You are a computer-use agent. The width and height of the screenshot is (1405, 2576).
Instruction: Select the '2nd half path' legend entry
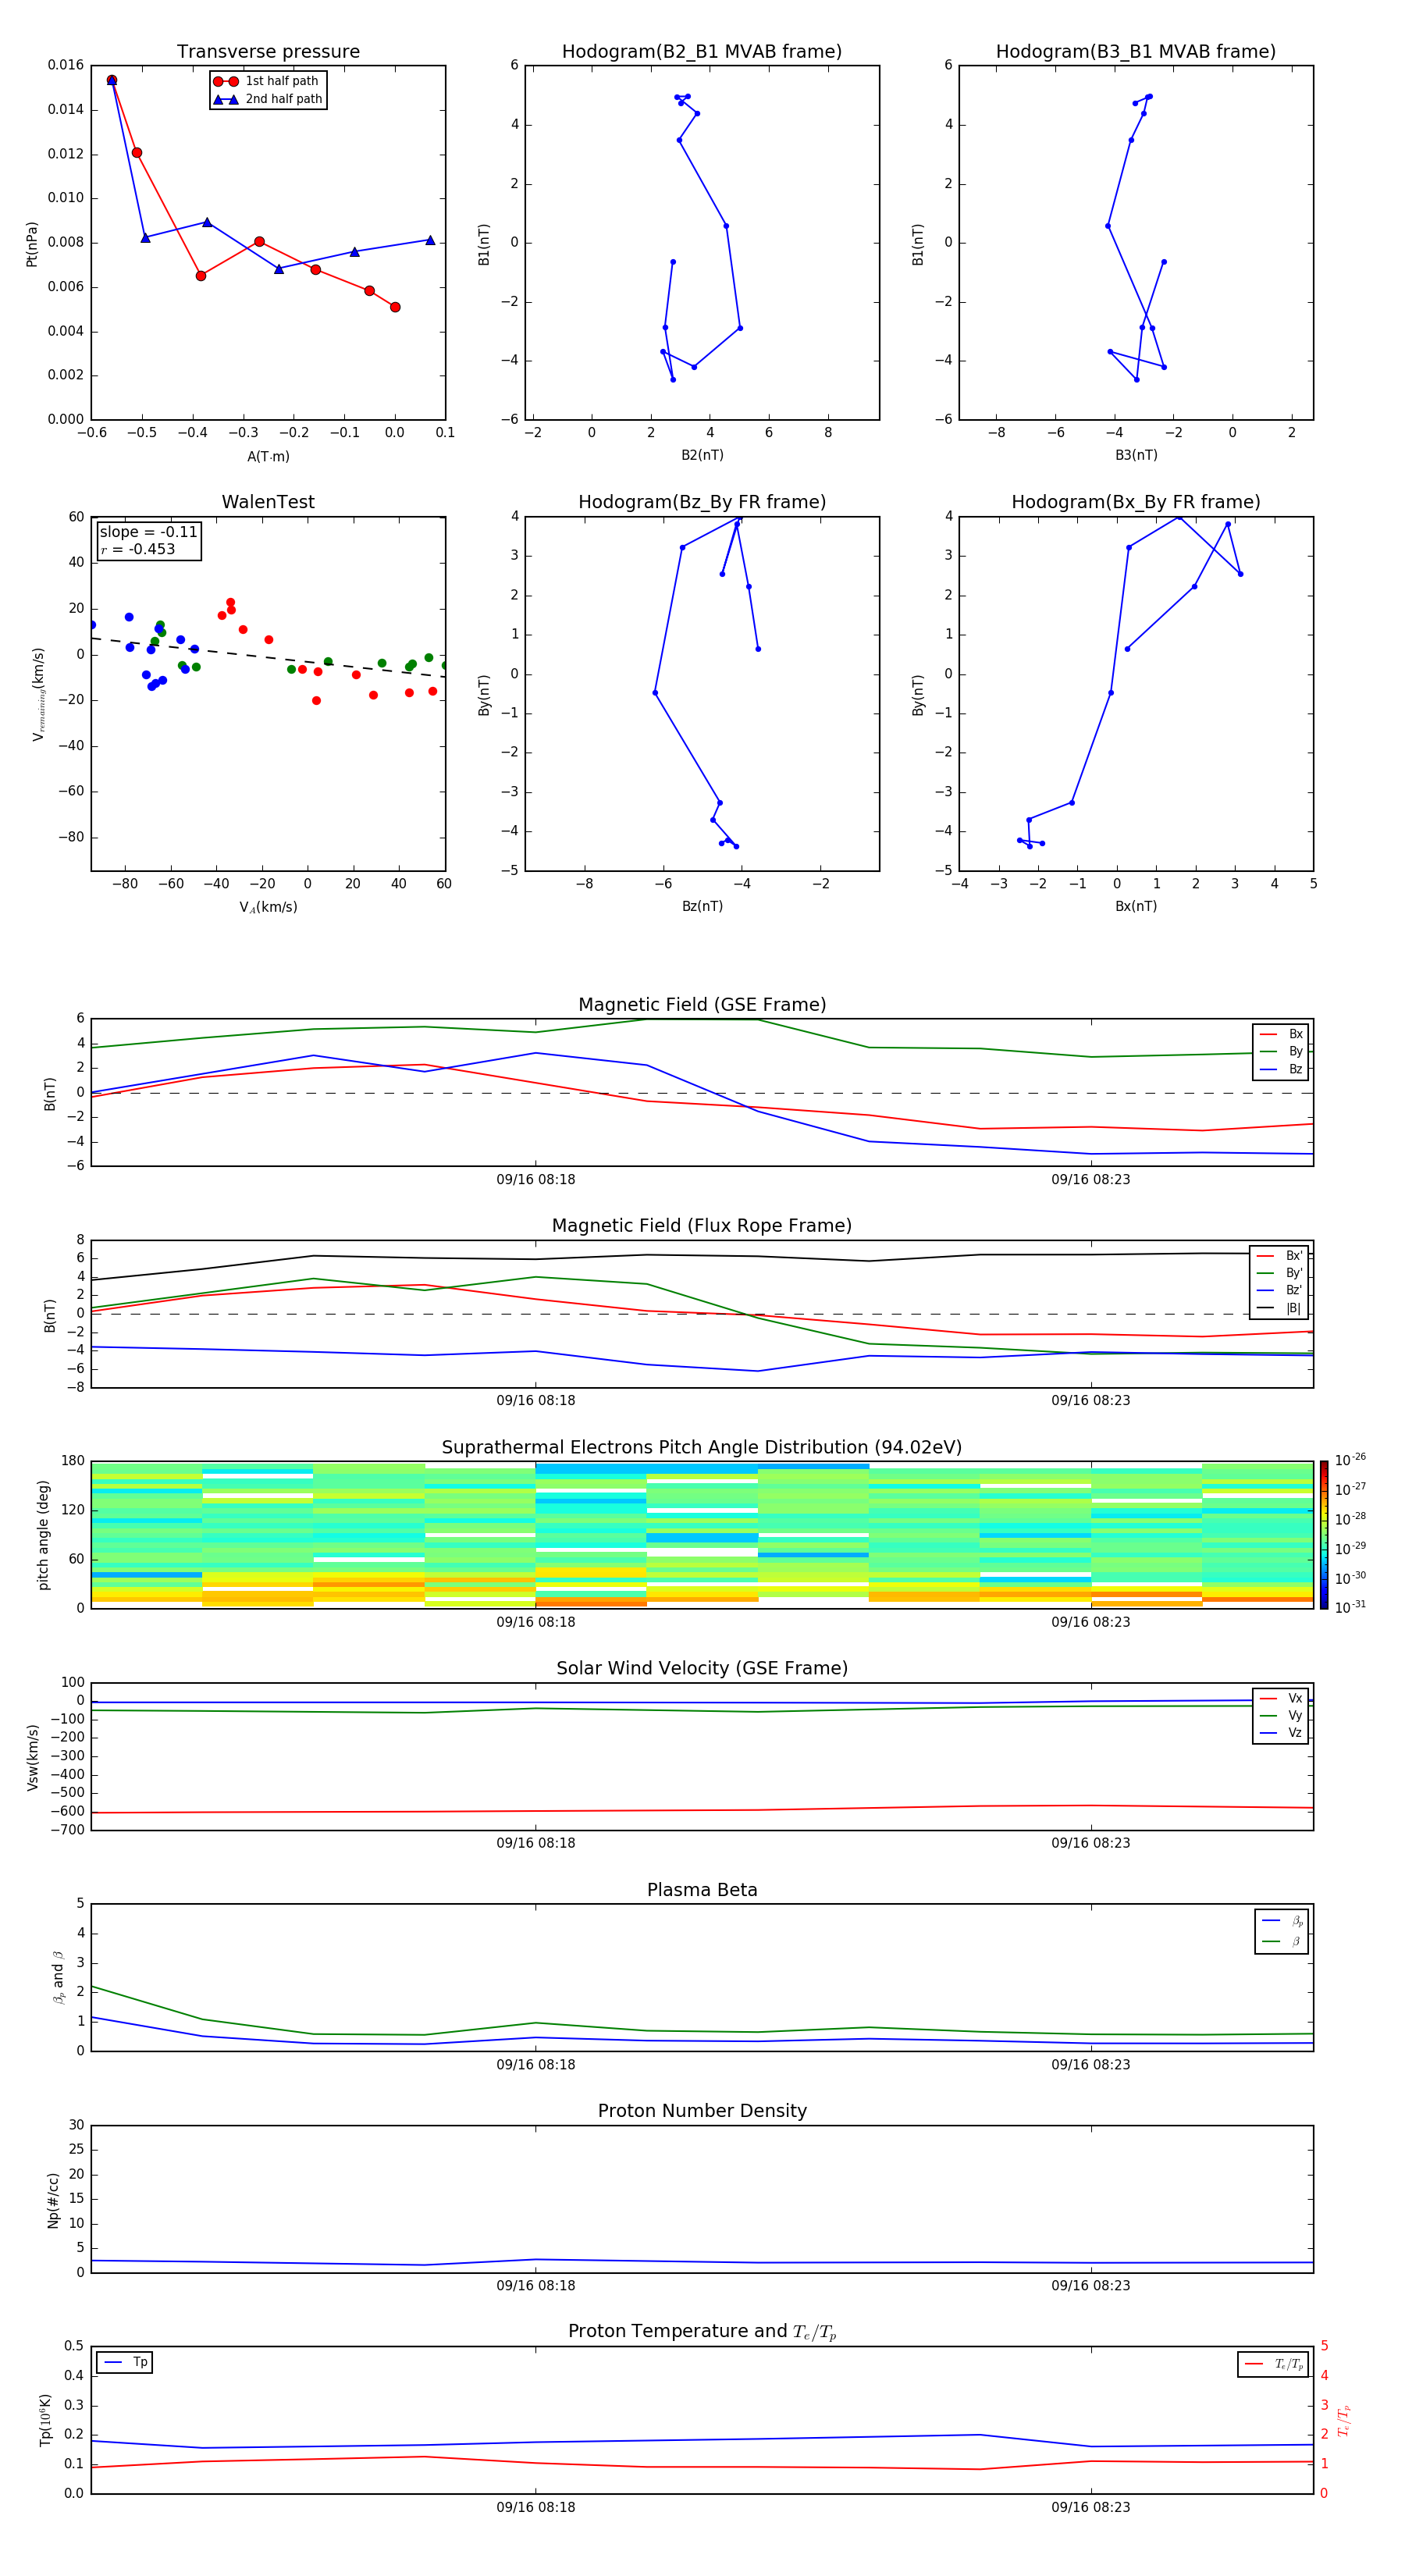[x=267, y=99]
